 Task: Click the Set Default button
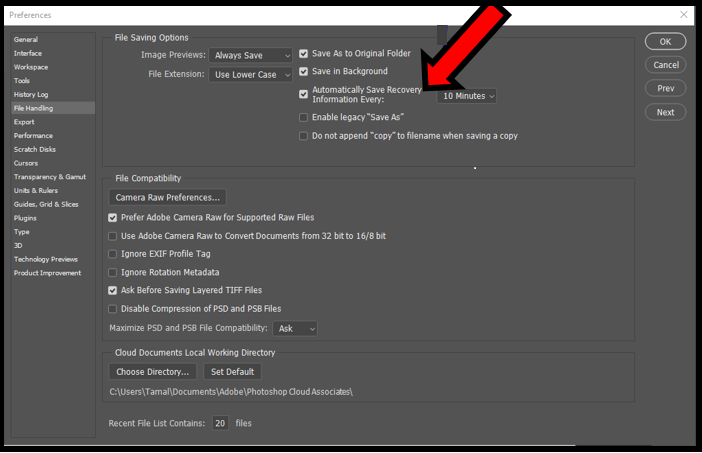[x=232, y=372]
